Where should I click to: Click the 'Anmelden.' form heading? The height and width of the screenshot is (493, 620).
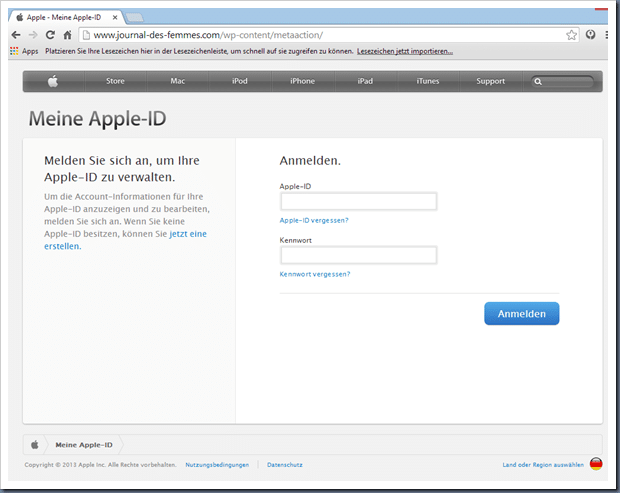point(310,161)
